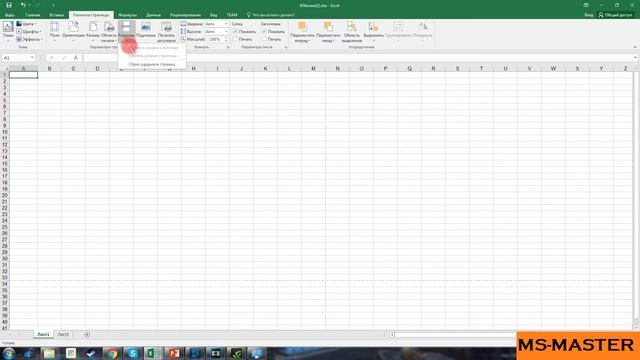640x360 pixels.
Task: Click the Background (Подложка) button
Action: pos(146,30)
